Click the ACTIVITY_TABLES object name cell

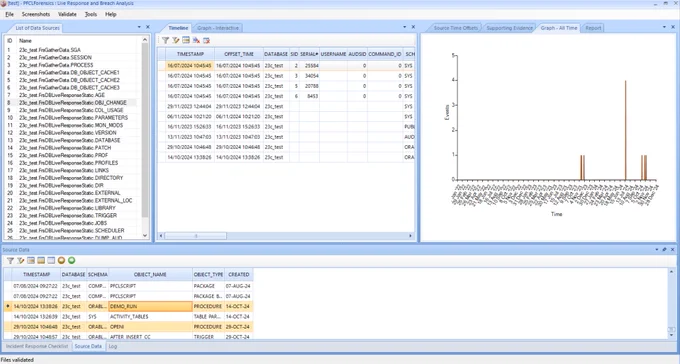click(150, 317)
